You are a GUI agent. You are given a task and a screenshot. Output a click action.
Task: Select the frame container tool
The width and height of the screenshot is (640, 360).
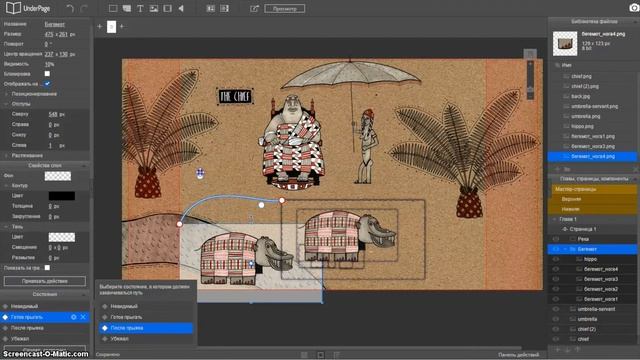pyautogui.click(x=167, y=8)
